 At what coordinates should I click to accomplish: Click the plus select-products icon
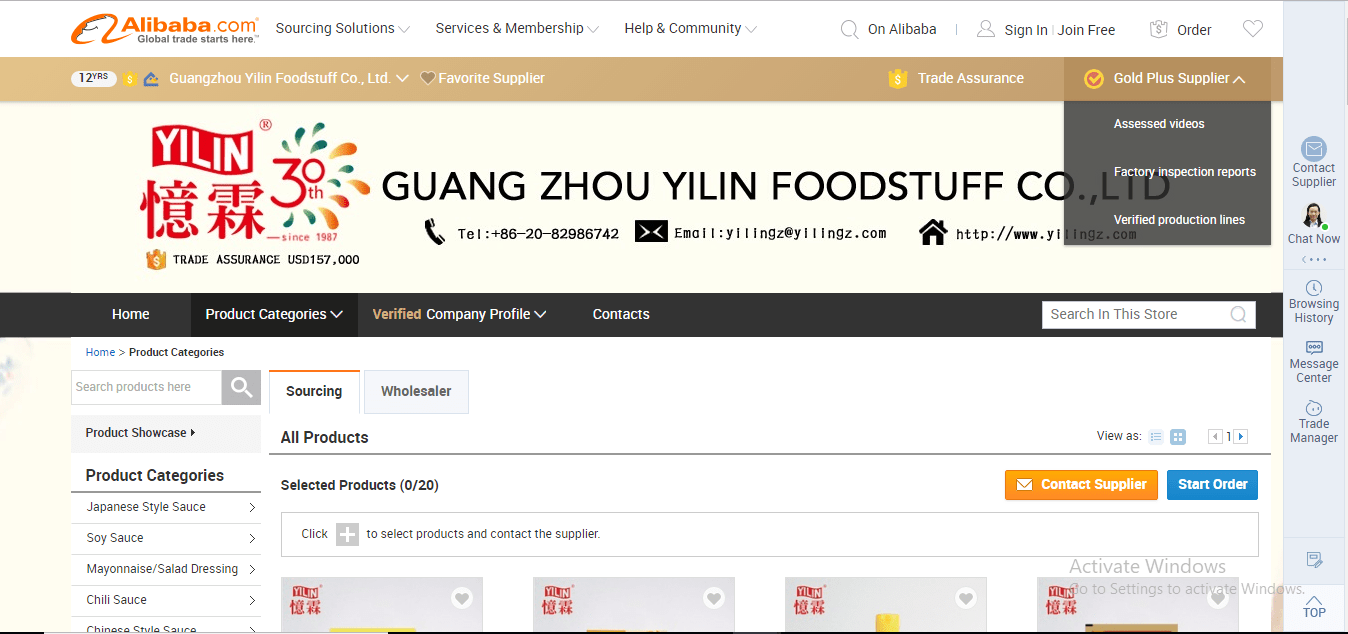(347, 534)
